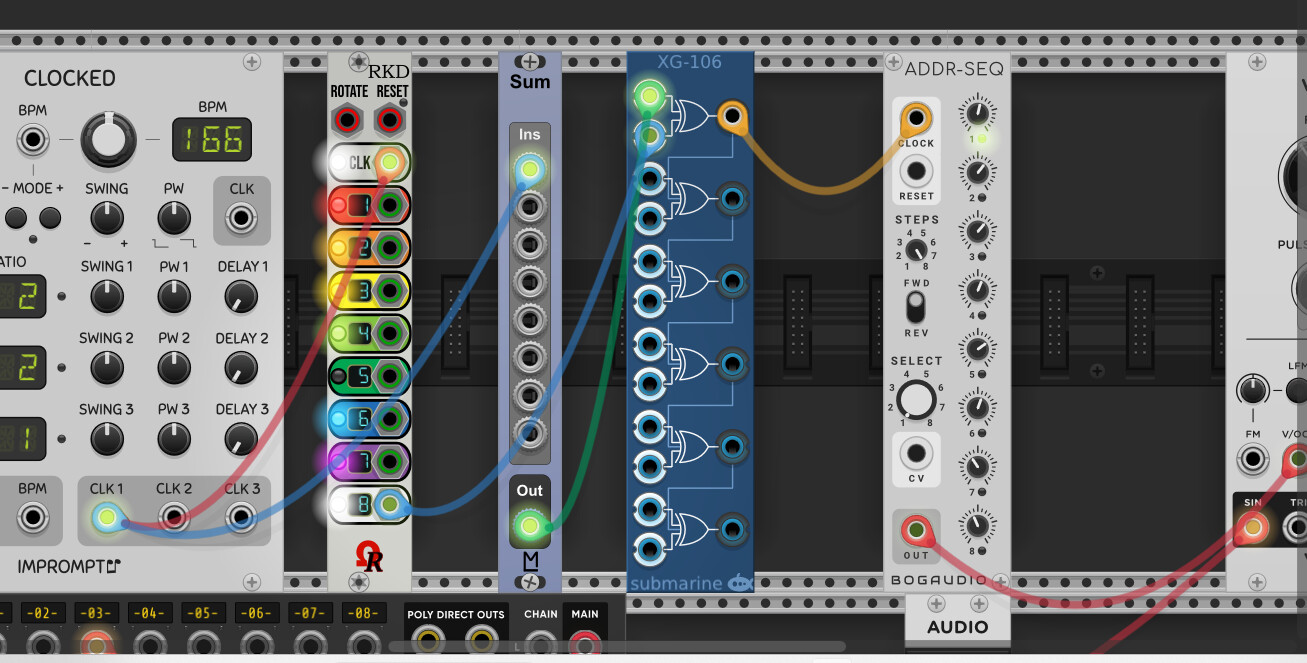Image resolution: width=1307 pixels, height=663 pixels.
Task: Click the first ratio display on Clocked
Action: click(x=23, y=297)
